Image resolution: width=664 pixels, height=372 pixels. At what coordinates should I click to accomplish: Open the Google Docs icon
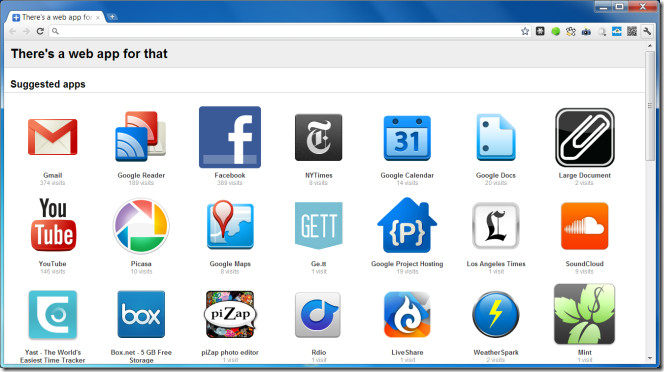click(495, 137)
